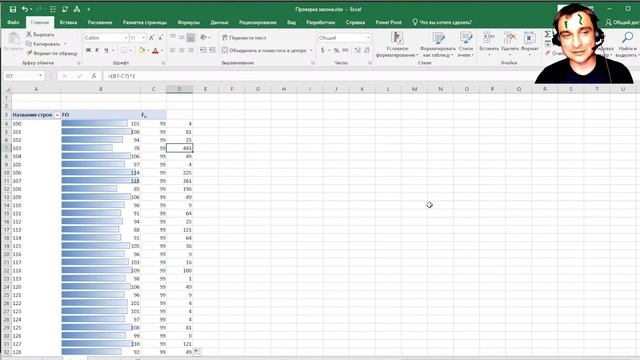Screen dimensions: 640x360
Task: Activate Format Painter (Формат по образцу)
Action: pos(51,53)
